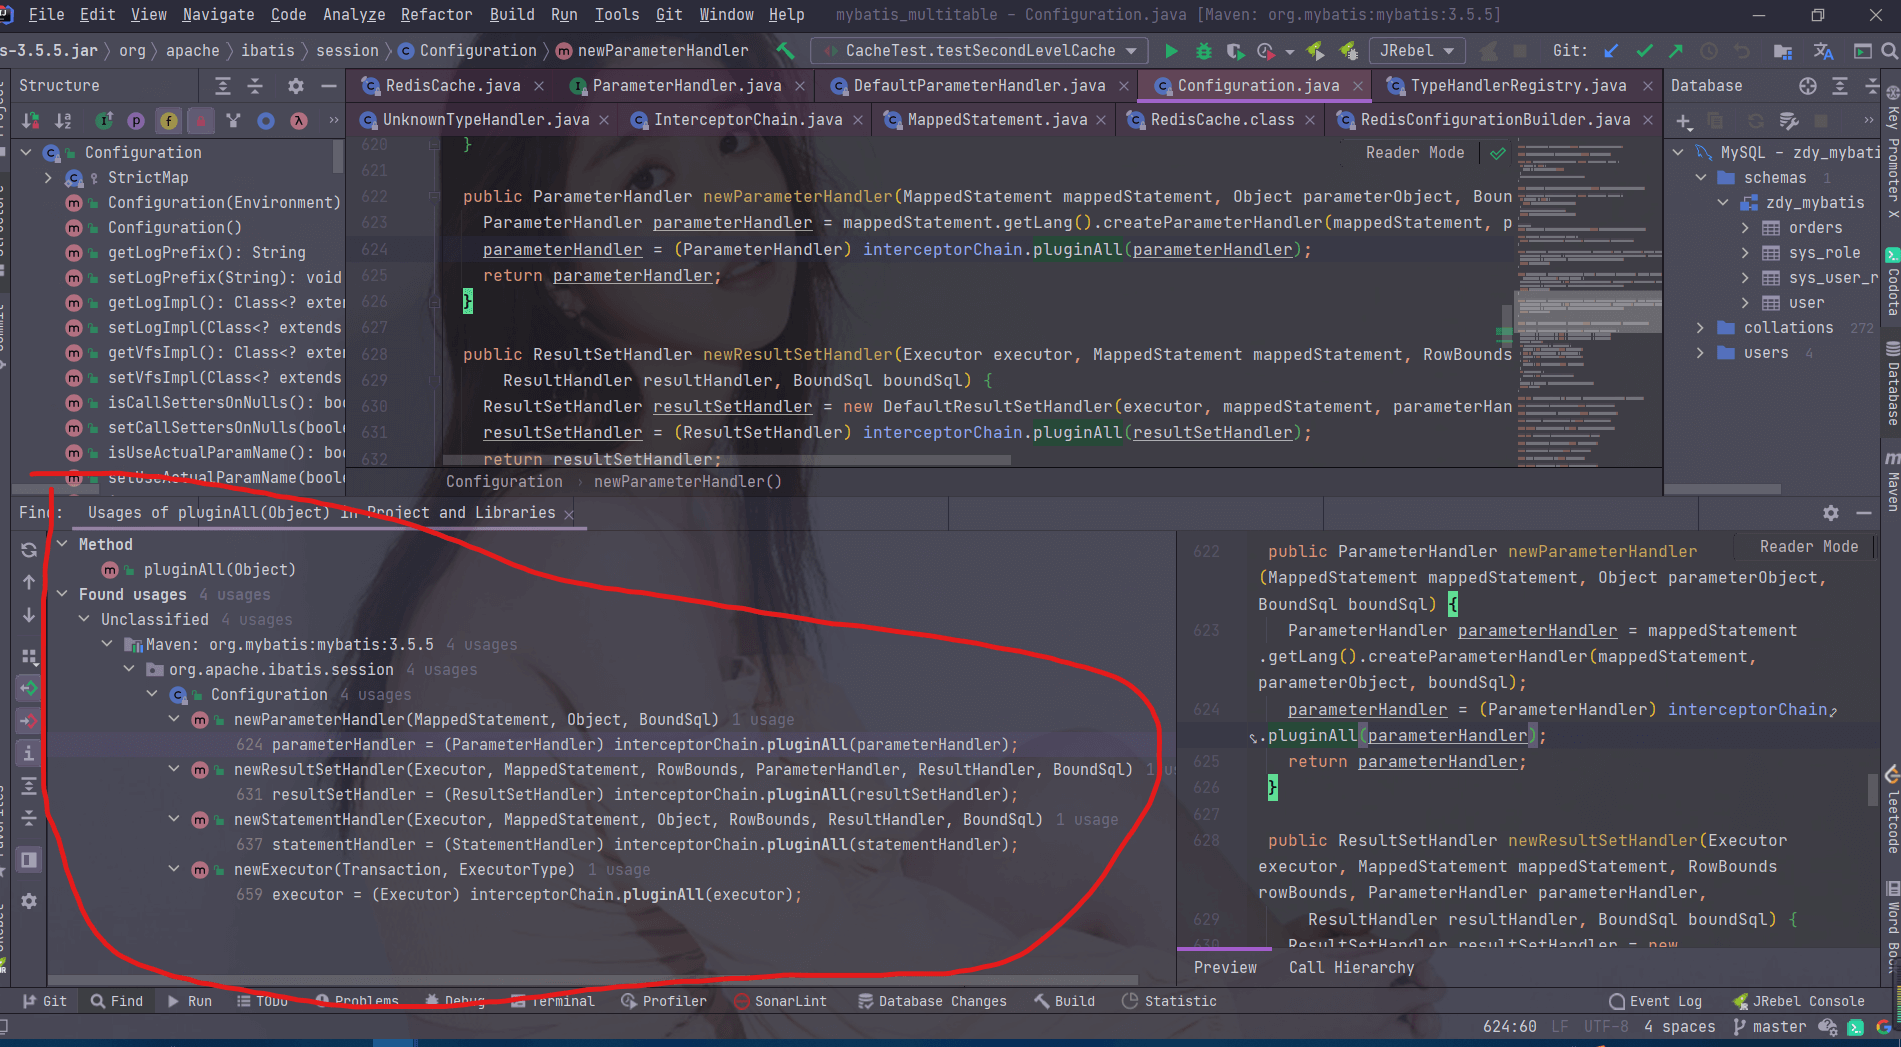
Task: Open group-by options in Find panel
Action: coord(29,657)
